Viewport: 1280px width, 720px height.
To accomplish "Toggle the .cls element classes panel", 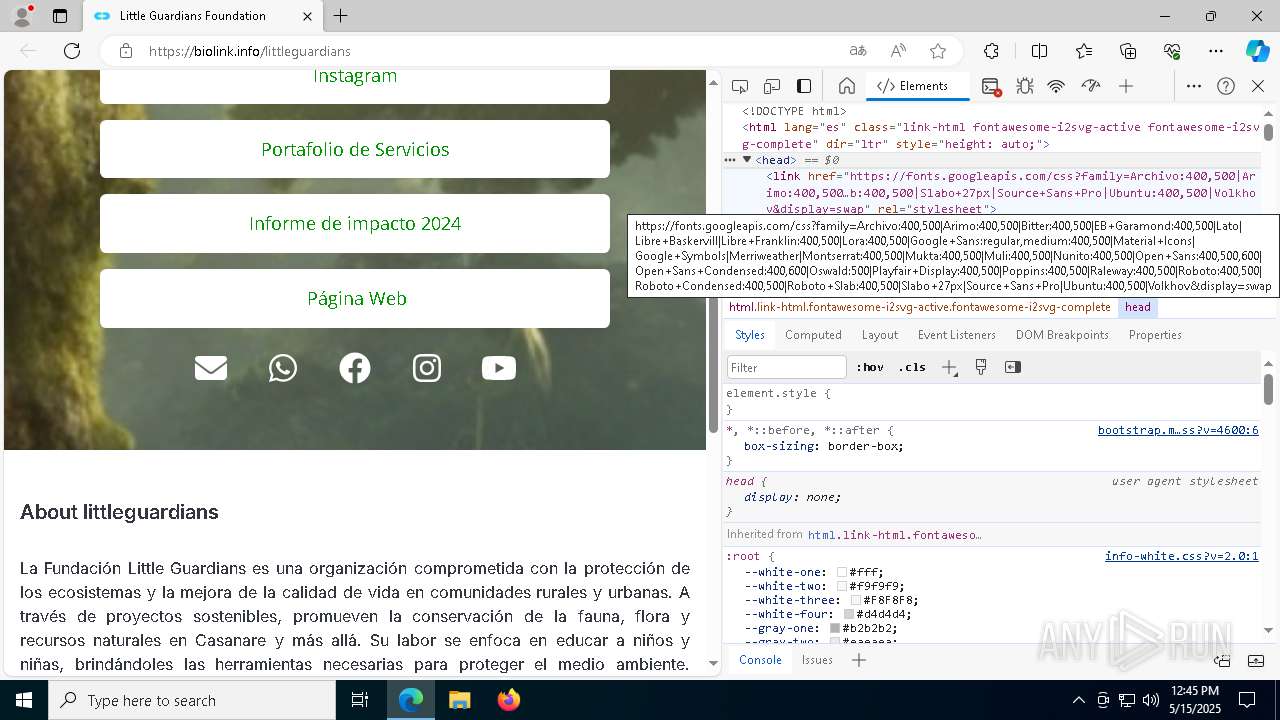I will 912,367.
